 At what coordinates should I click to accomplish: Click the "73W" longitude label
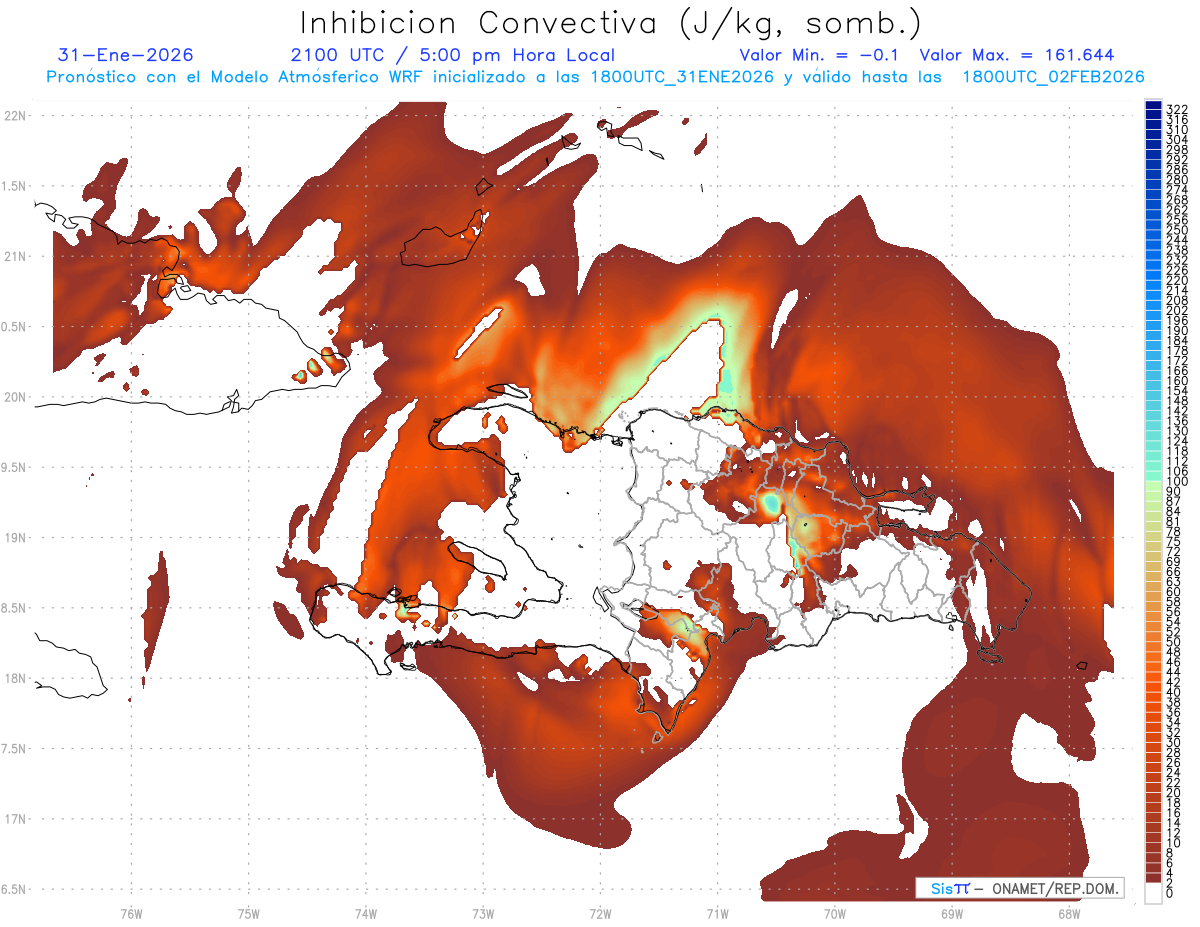[x=483, y=913]
